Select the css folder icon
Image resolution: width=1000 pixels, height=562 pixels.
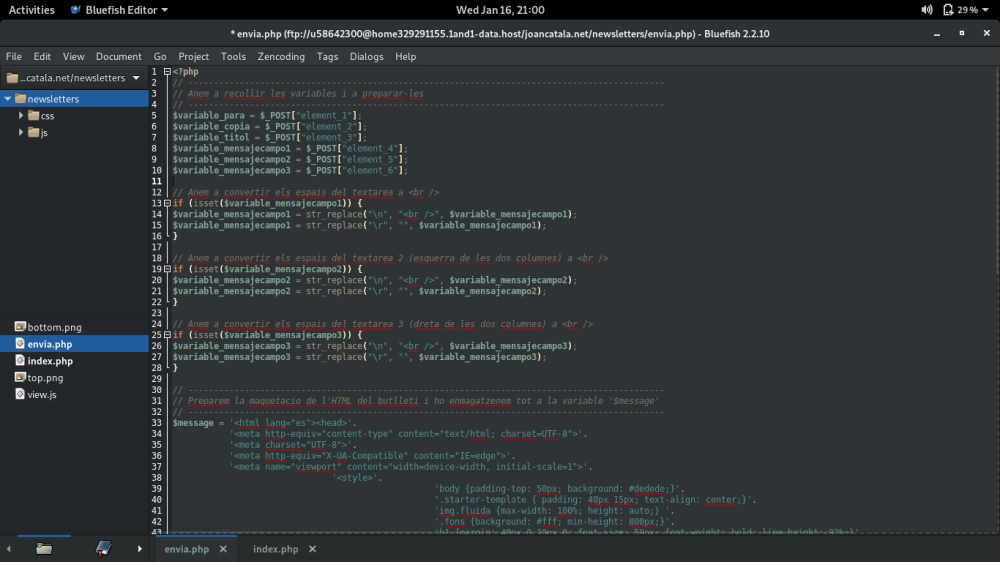pos(34,115)
